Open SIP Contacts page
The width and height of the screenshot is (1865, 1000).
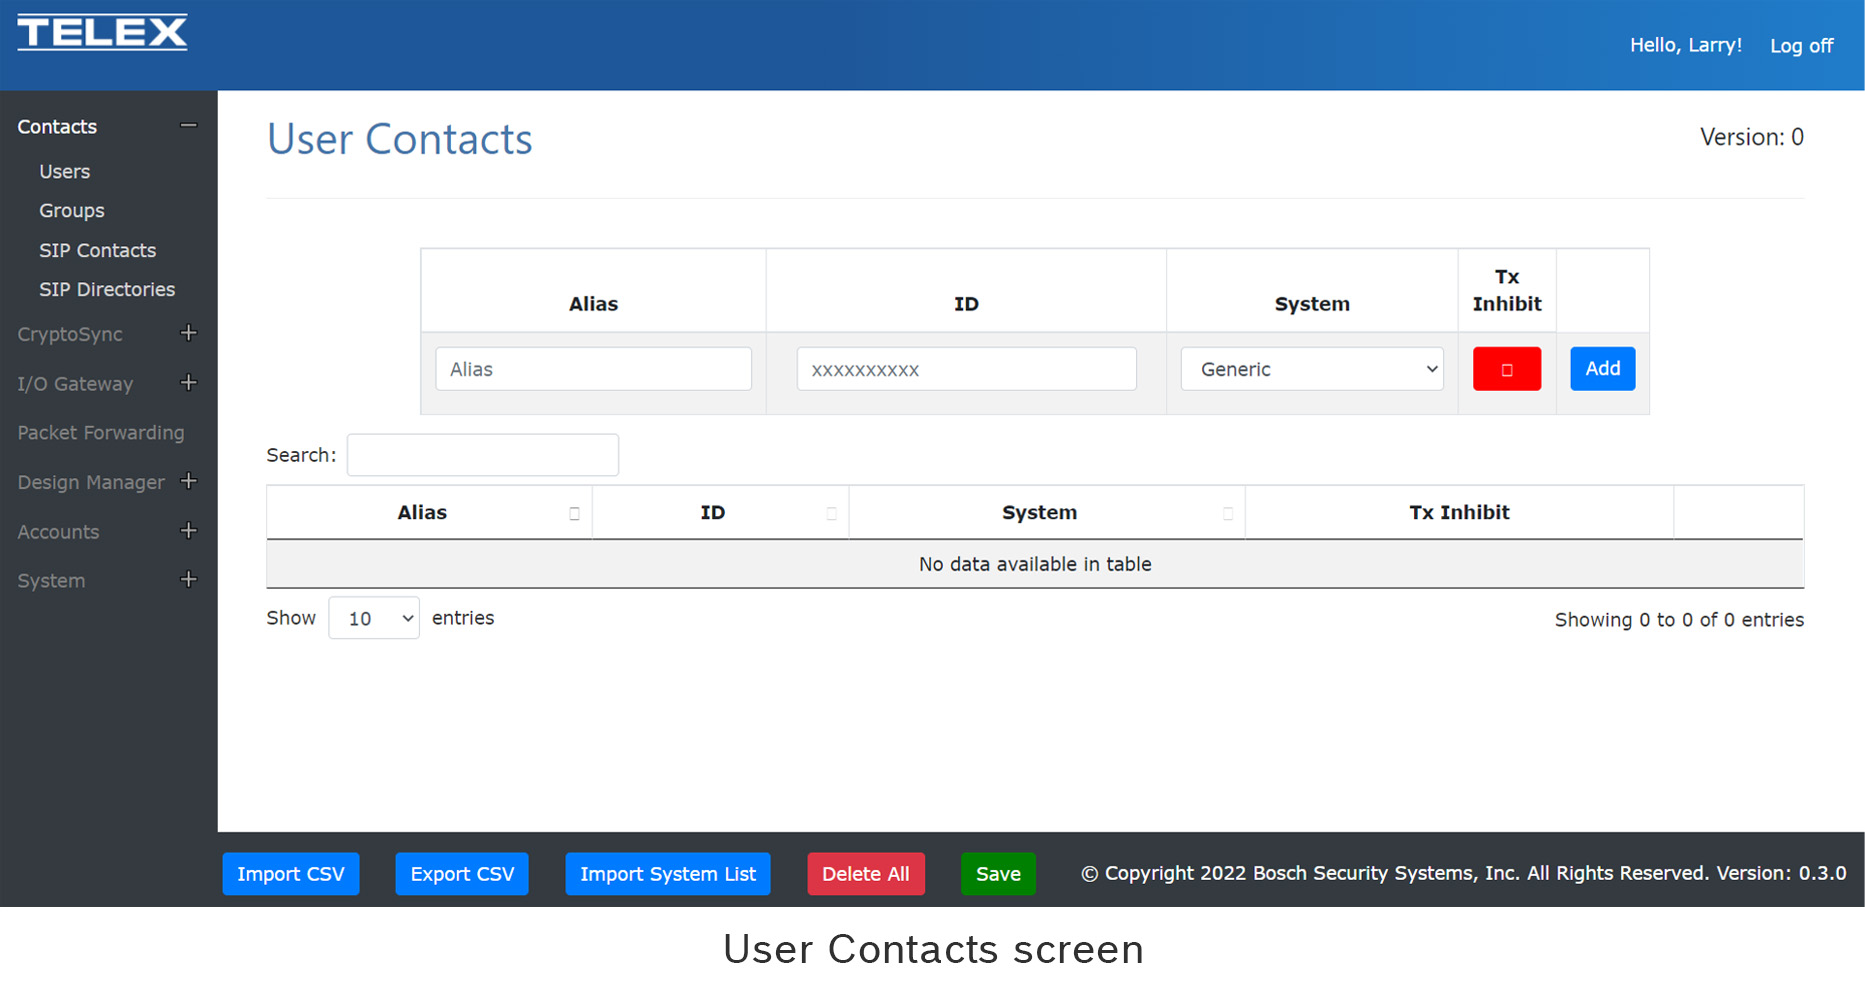pos(98,250)
